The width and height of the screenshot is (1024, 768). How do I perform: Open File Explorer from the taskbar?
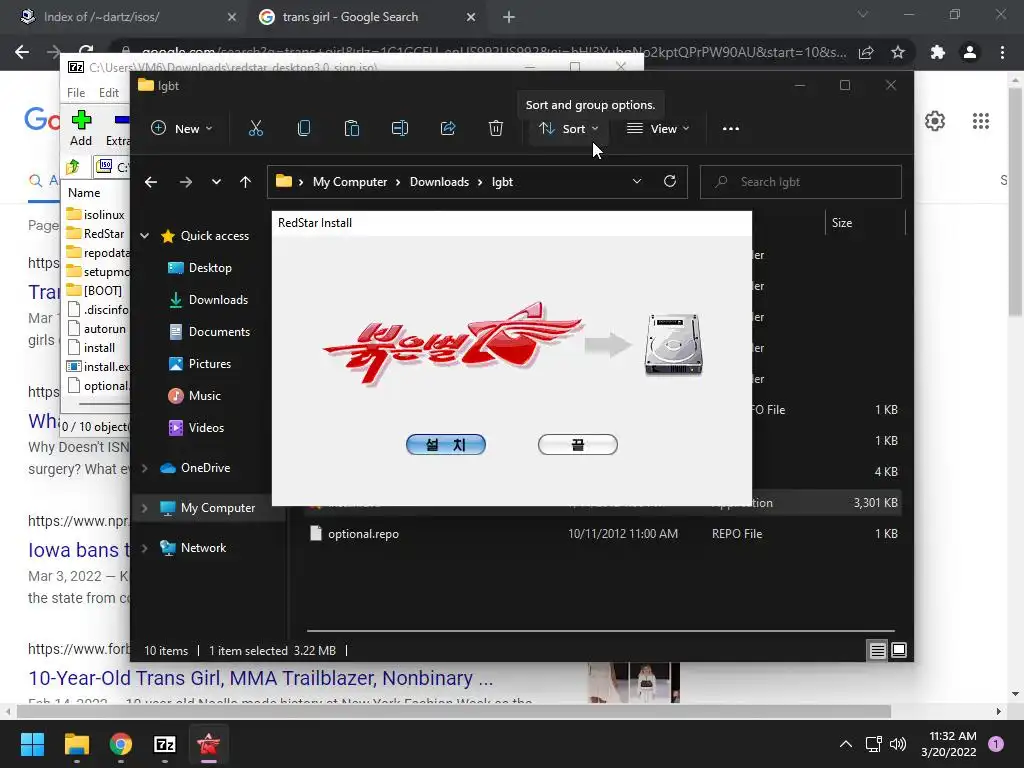[76, 744]
